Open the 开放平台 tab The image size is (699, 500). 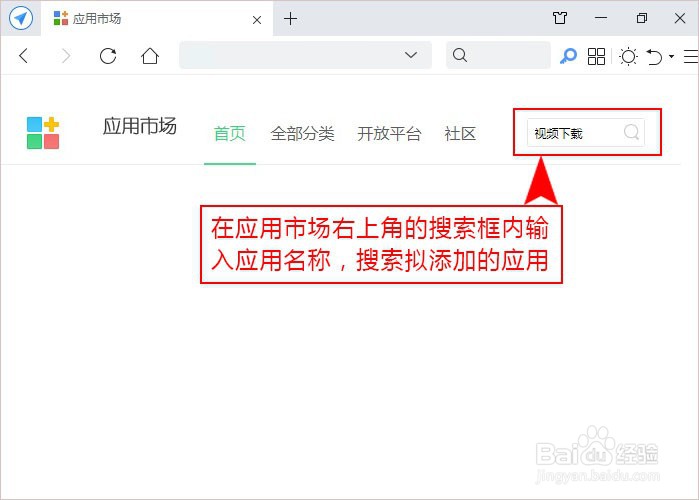(389, 134)
